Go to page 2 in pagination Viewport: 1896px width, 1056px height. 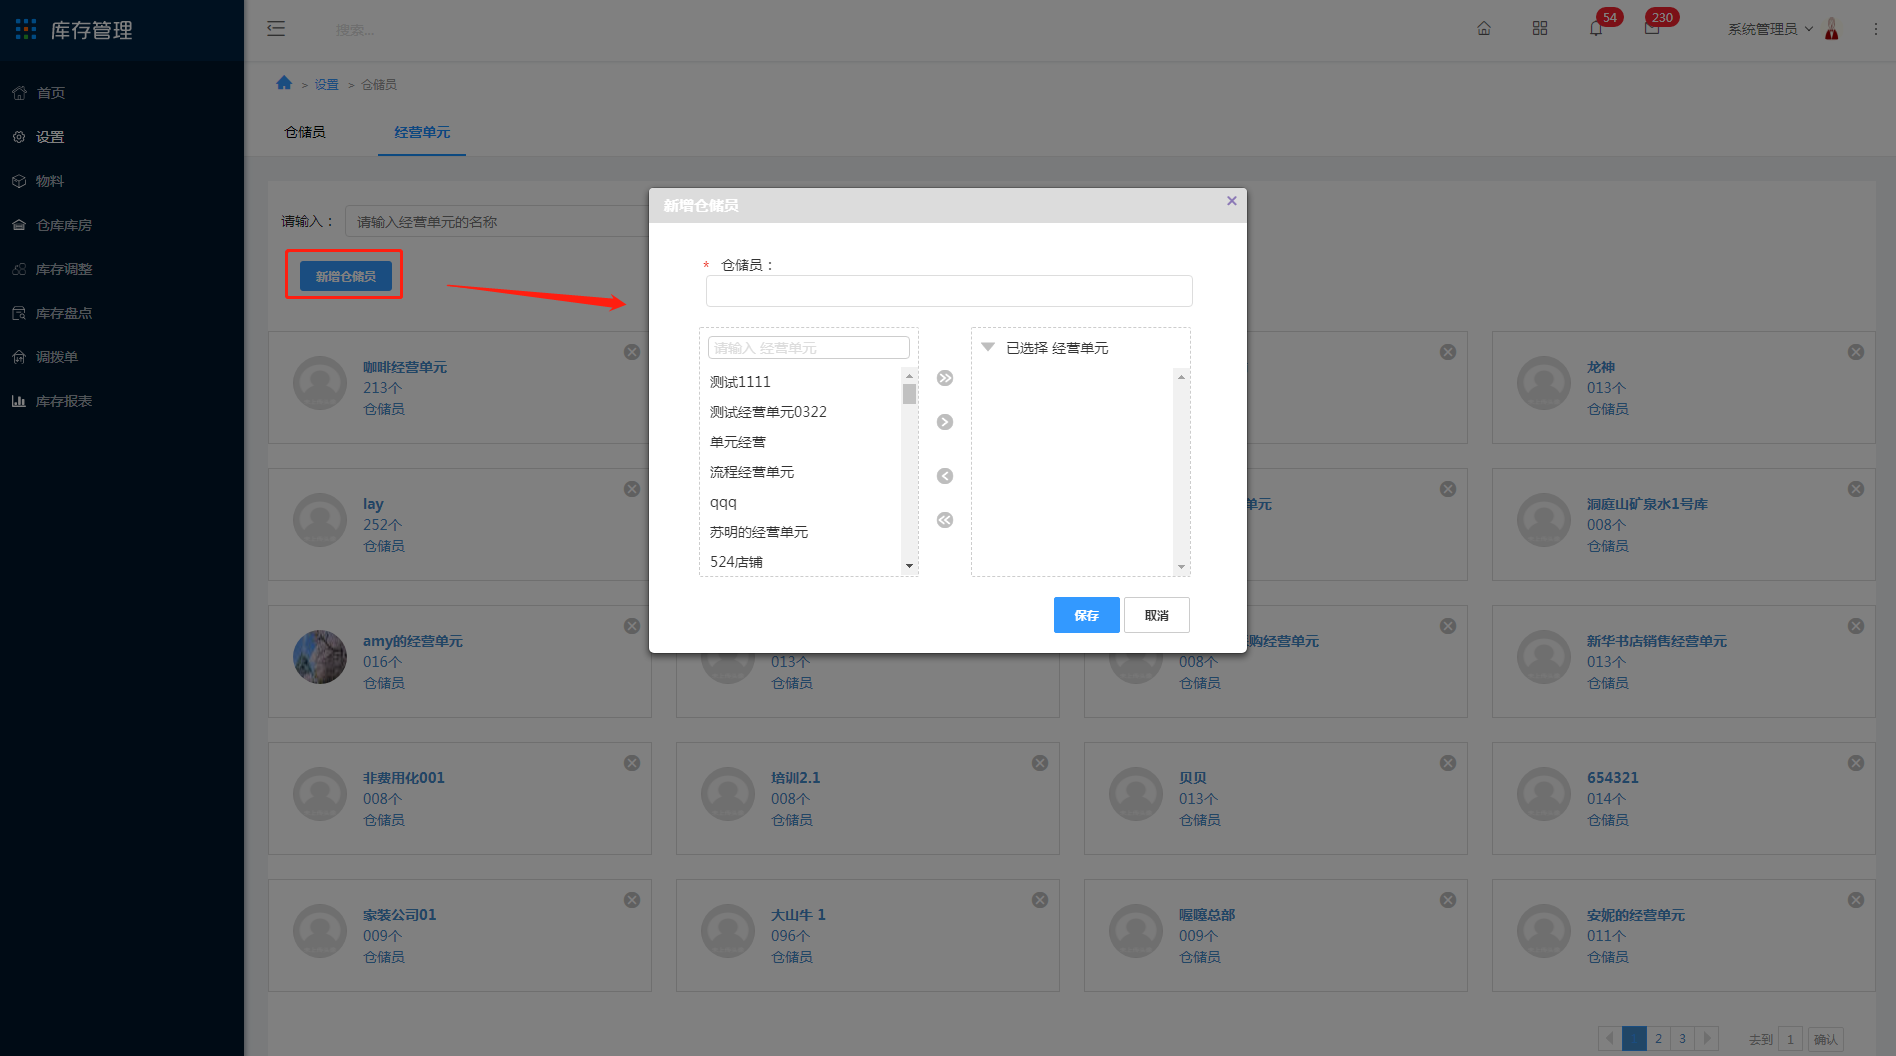pyautogui.click(x=1658, y=1038)
